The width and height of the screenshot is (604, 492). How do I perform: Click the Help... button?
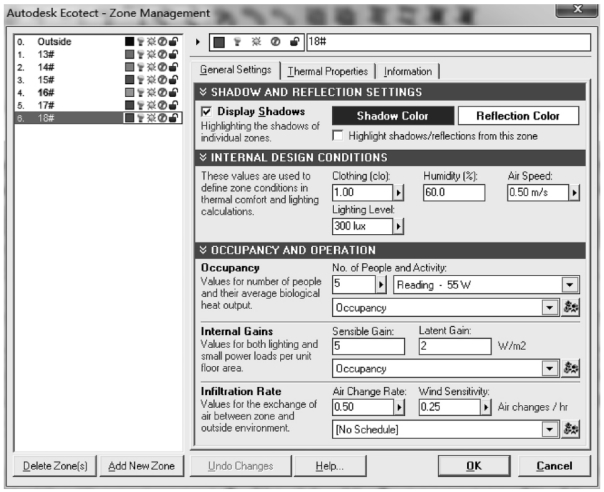[x=330, y=466]
